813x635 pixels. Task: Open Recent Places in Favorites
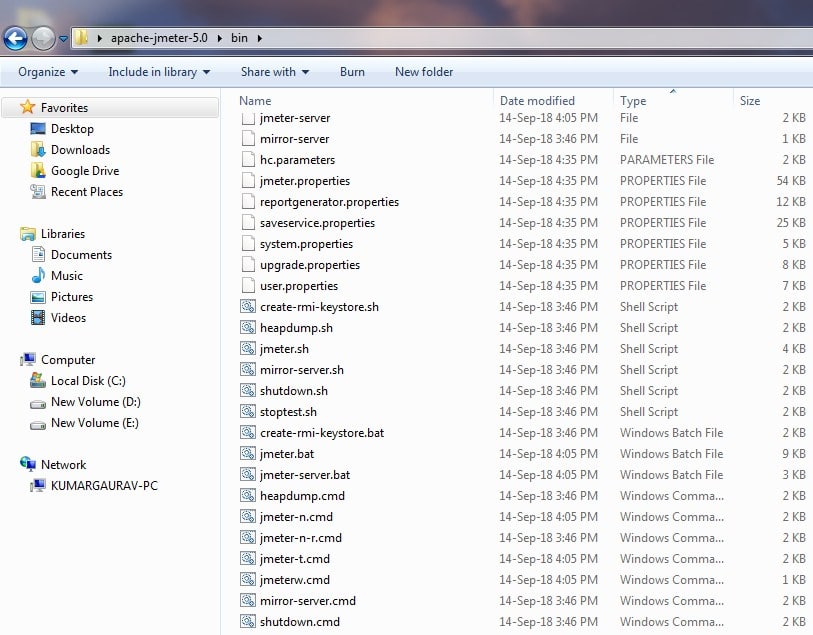(87, 192)
